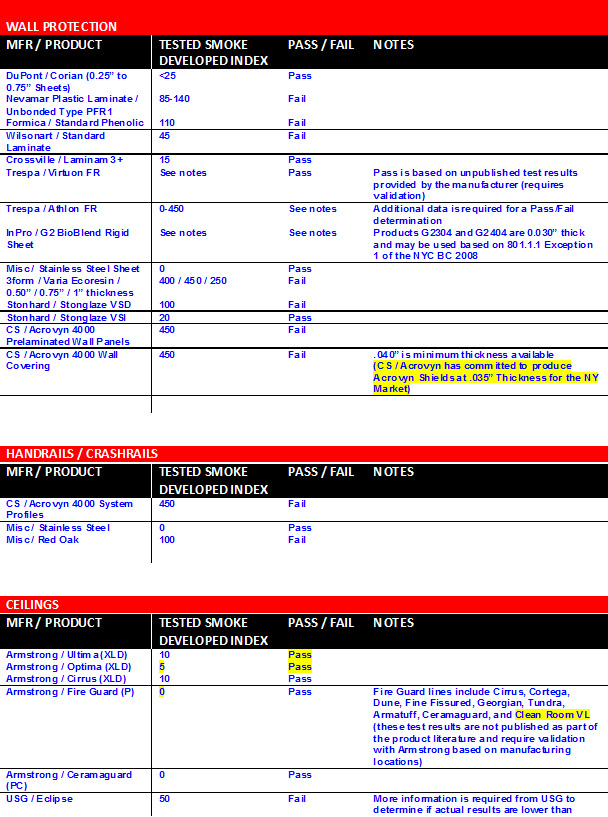Click 'Trespa / Athlon FR' product name
This screenshot has height=817, width=608.
[x=52, y=209]
